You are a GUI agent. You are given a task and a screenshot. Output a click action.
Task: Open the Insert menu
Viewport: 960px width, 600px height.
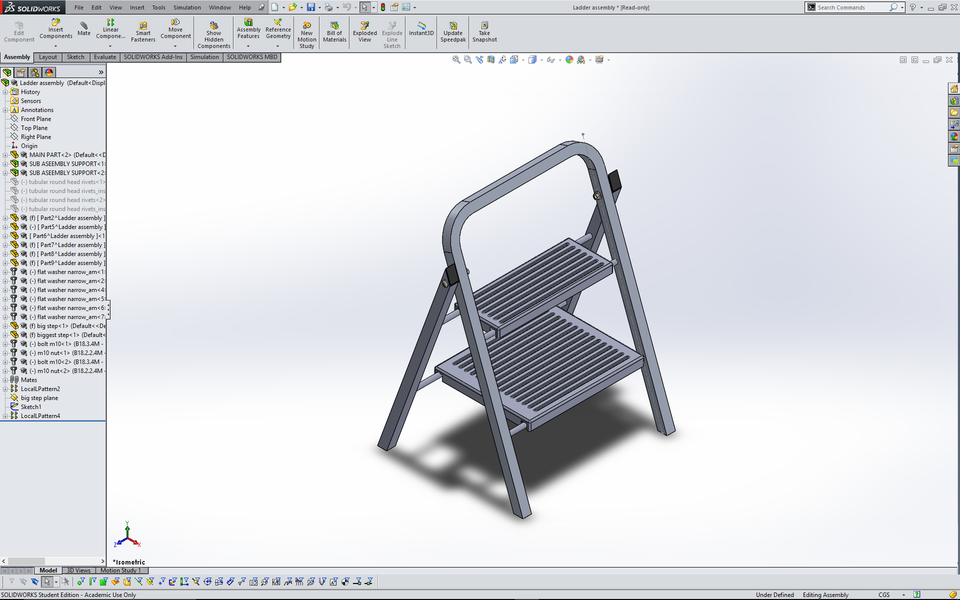137,6
